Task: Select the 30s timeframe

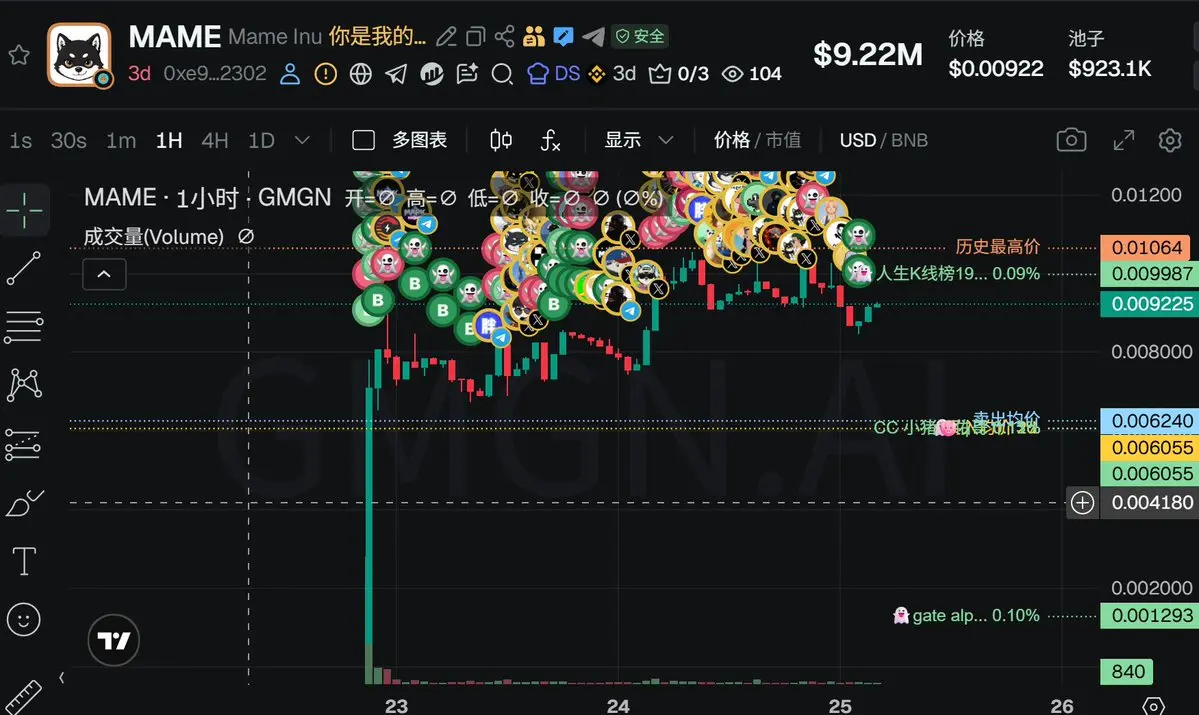Action: pos(69,141)
